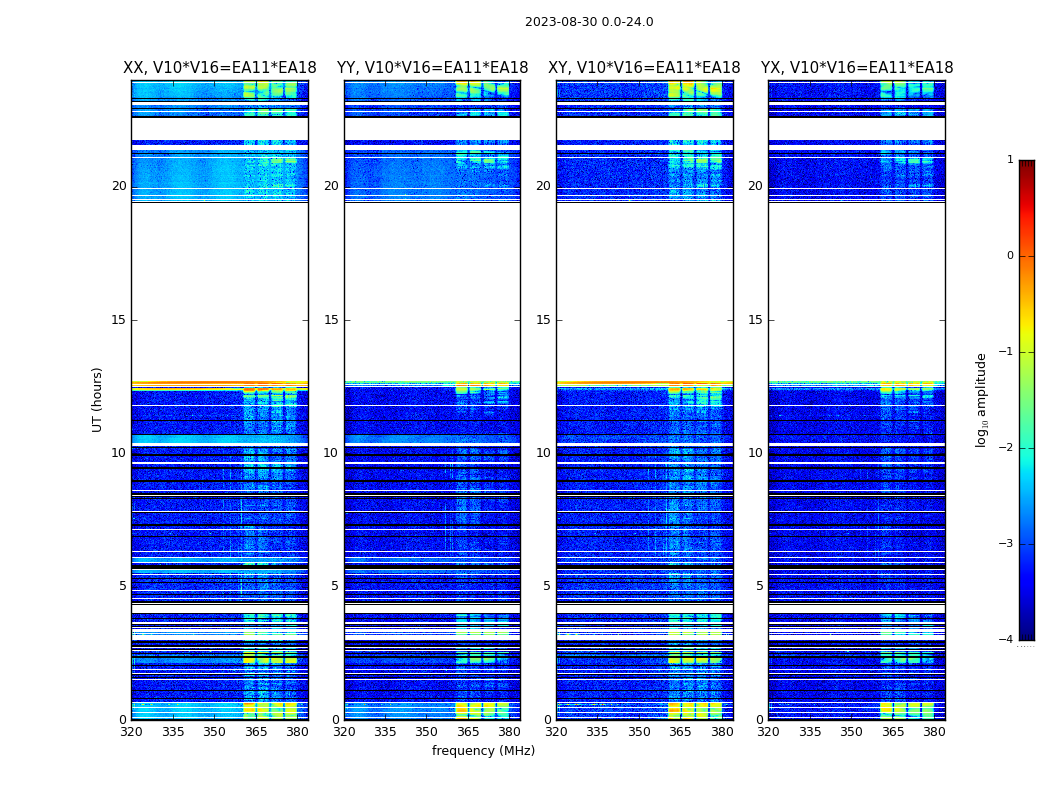This screenshot has width=1050, height=800.
Task: Open the YY polarization waterfall plot
Action: 432,400
